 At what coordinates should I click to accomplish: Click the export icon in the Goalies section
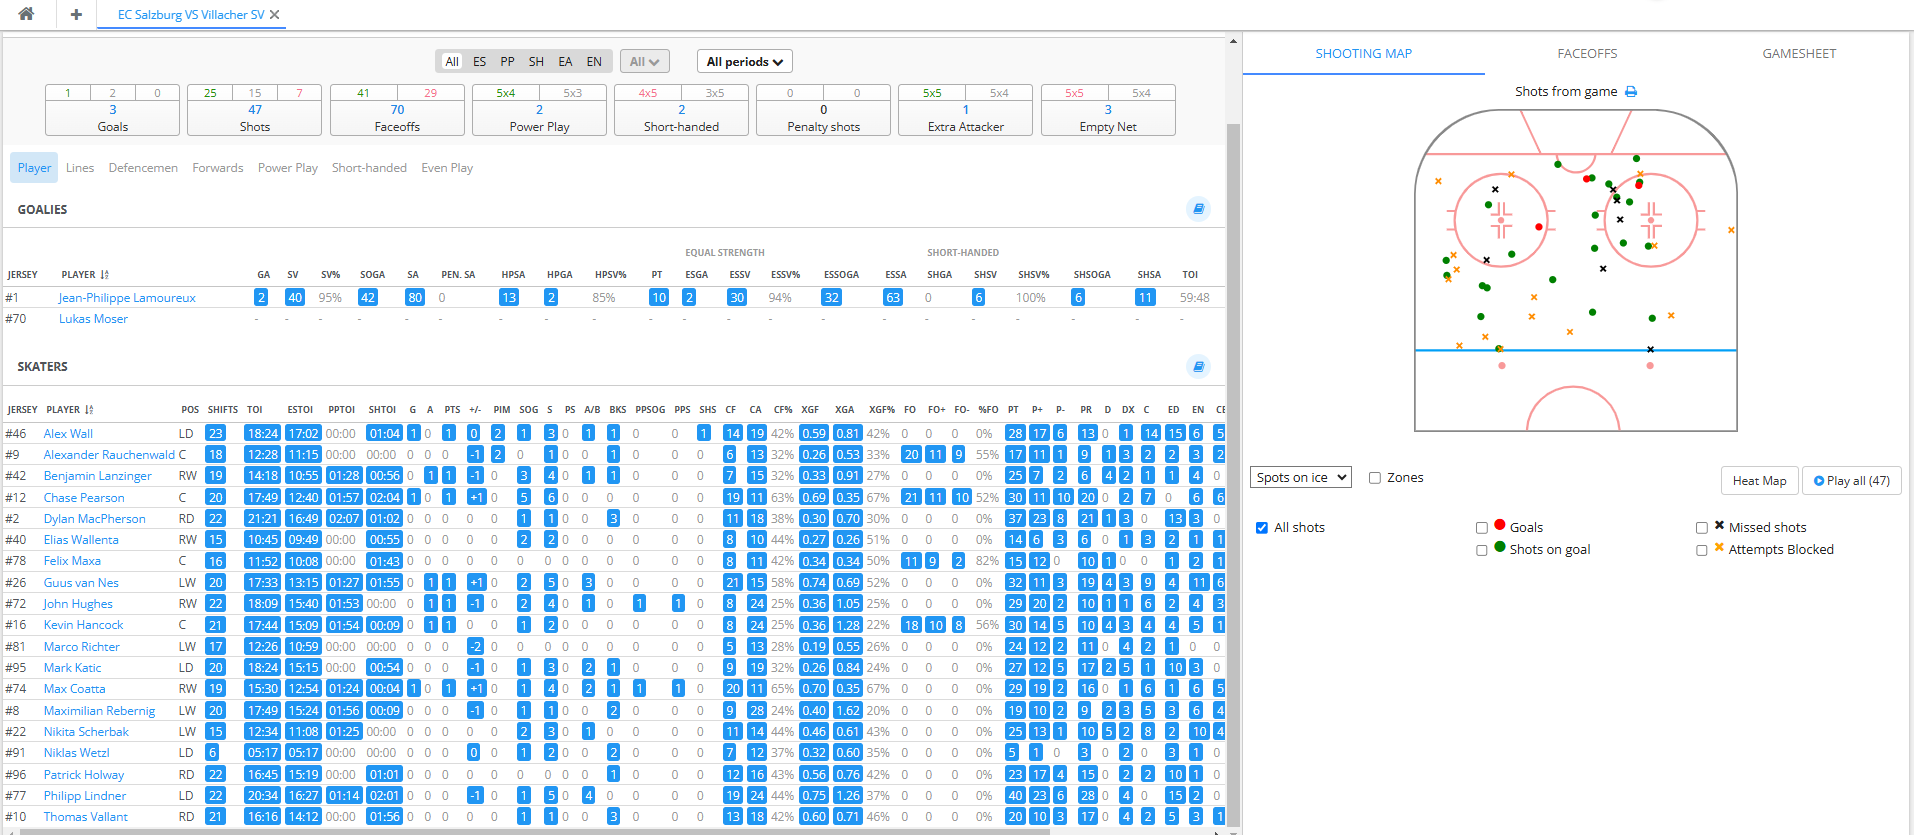pos(1197,209)
